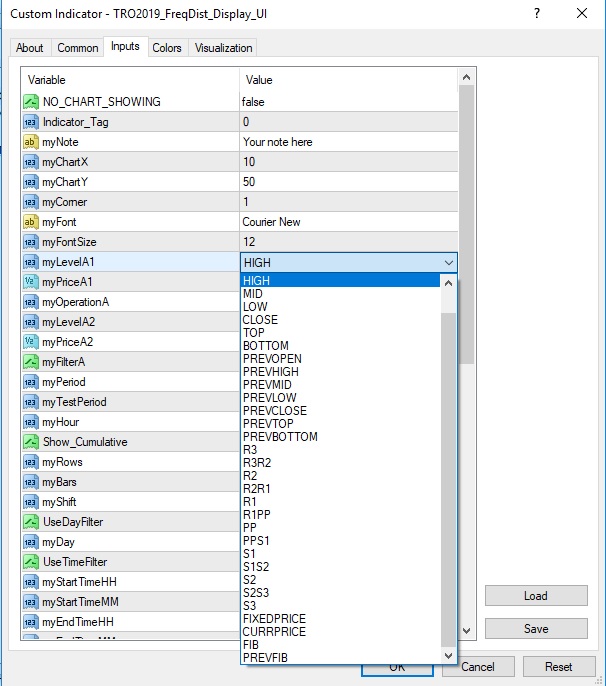Click the myPeriod integer icon
This screenshot has width=606, height=686.
(31, 382)
